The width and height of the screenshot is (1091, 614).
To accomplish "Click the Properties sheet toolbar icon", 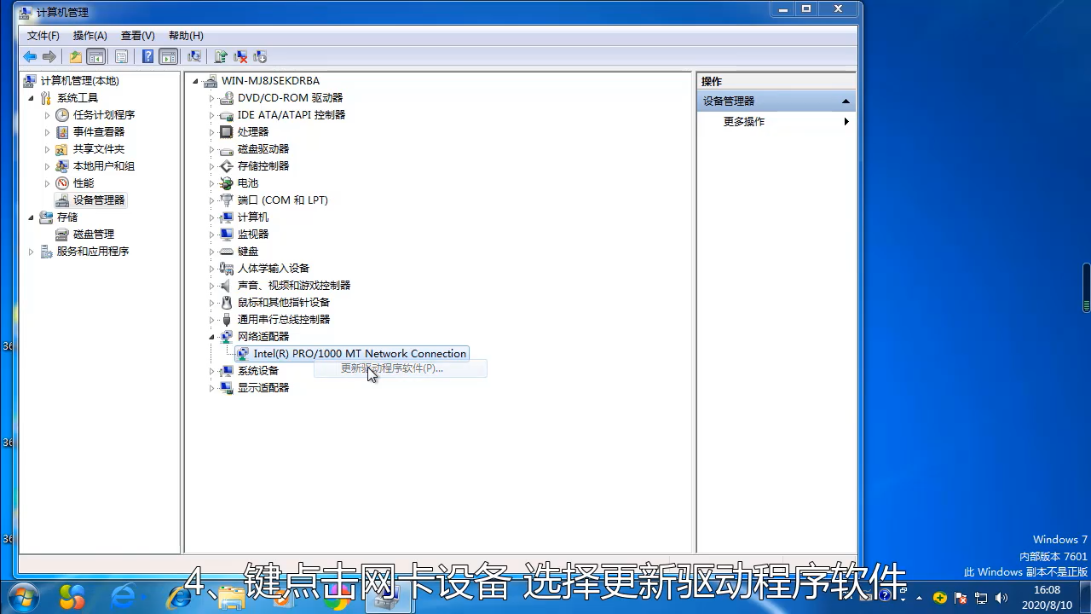I will [121, 57].
